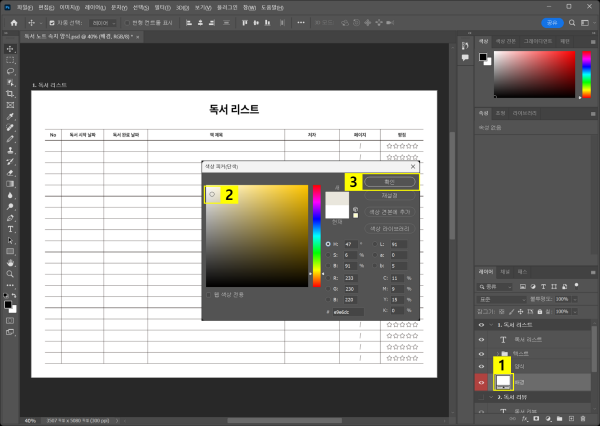Filter layers by type layers (T icon)
Image resolution: width=600 pixels, height=426 pixels.
click(543, 286)
